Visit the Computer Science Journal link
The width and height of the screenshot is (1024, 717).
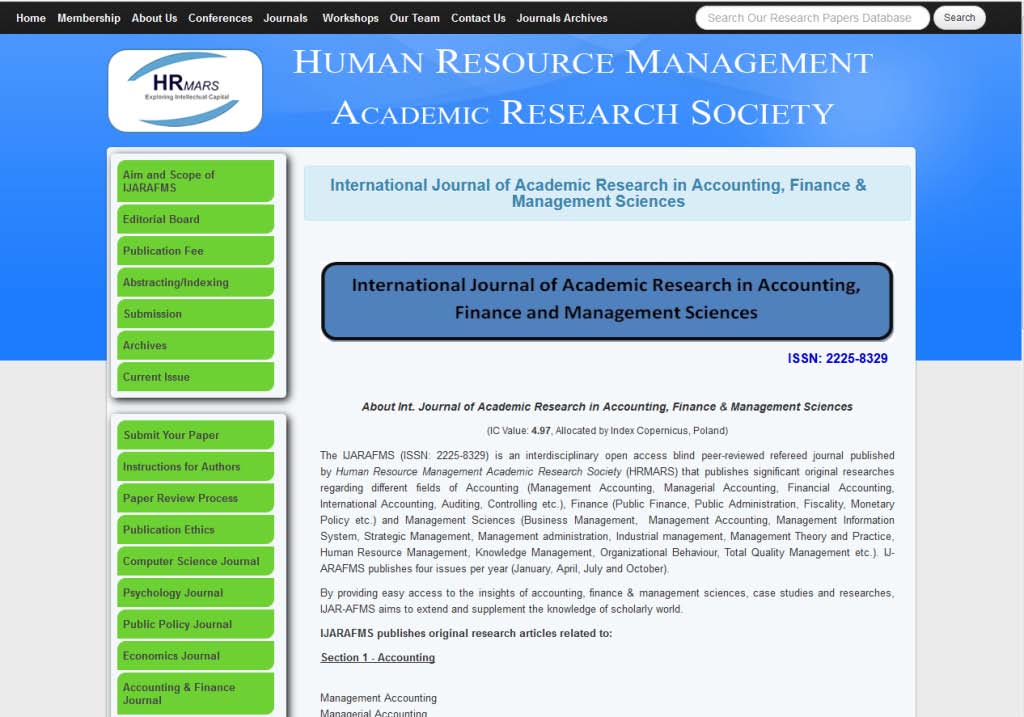point(195,562)
